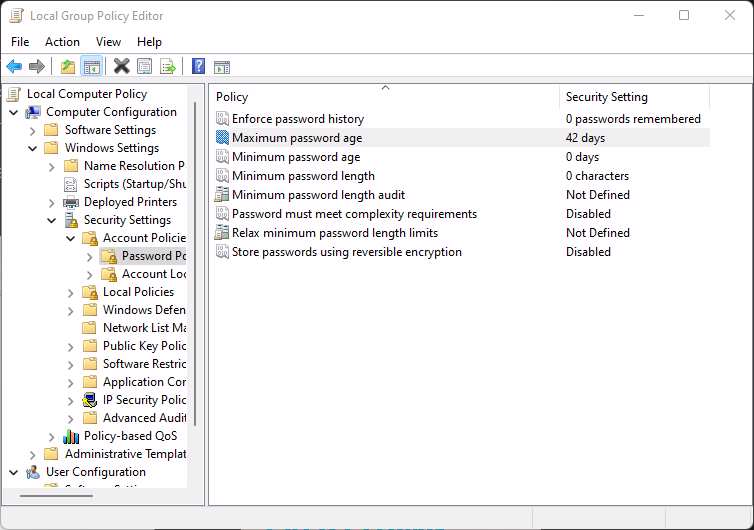The image size is (754, 530).
Task: Select Password must meet complexity requirements policy
Action: coord(354,214)
